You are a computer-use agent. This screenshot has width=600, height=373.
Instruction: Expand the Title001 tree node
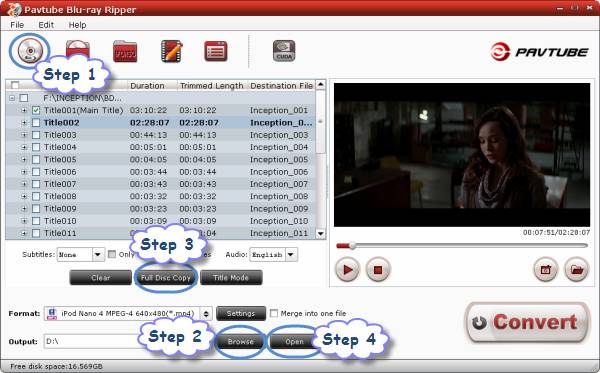click(24, 111)
